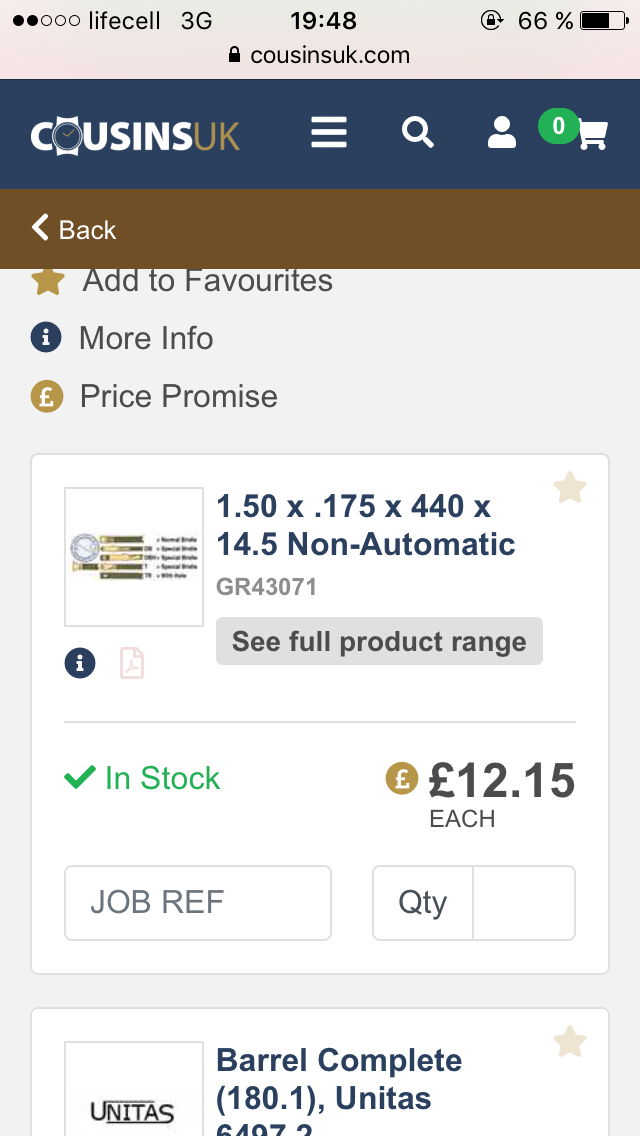Screen dimensions: 640x1136
Task: Open the user account icon
Action: (x=501, y=132)
